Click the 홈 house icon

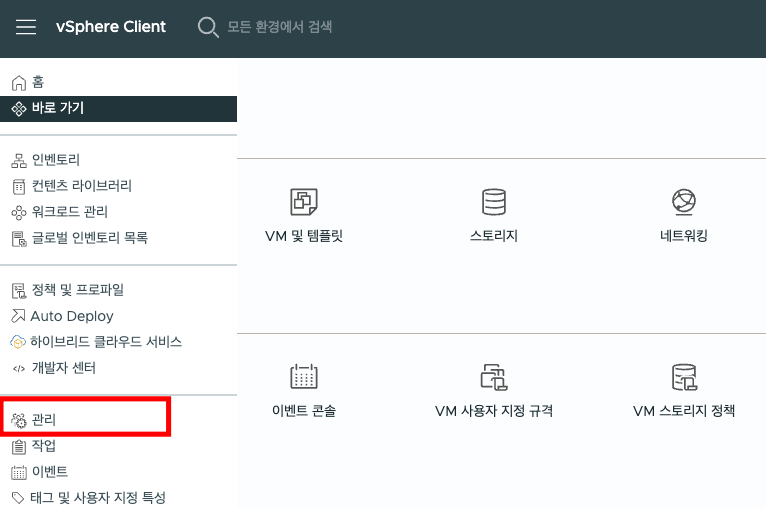pos(19,83)
